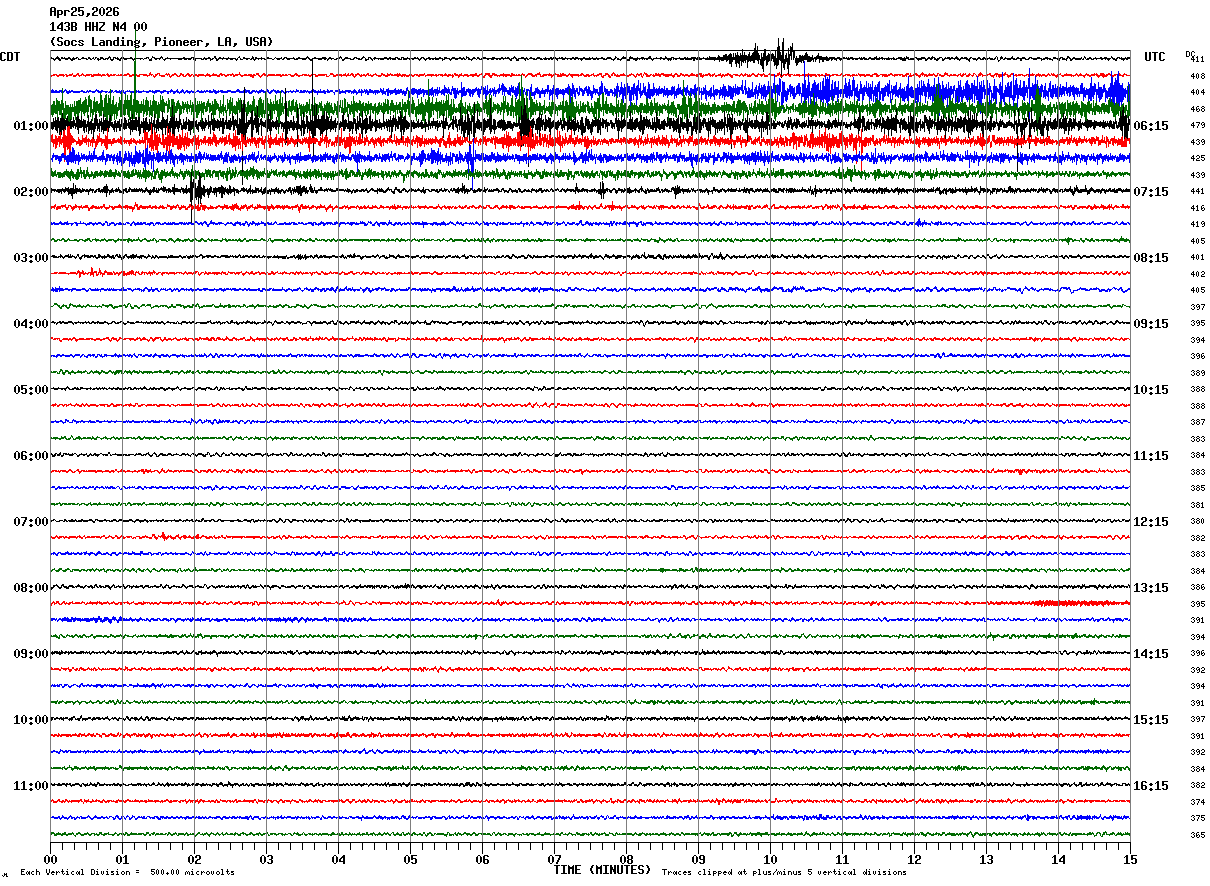This screenshot has width=1210, height=886.
Task: Click the 06:15 UTC time label
Action: tap(1151, 126)
